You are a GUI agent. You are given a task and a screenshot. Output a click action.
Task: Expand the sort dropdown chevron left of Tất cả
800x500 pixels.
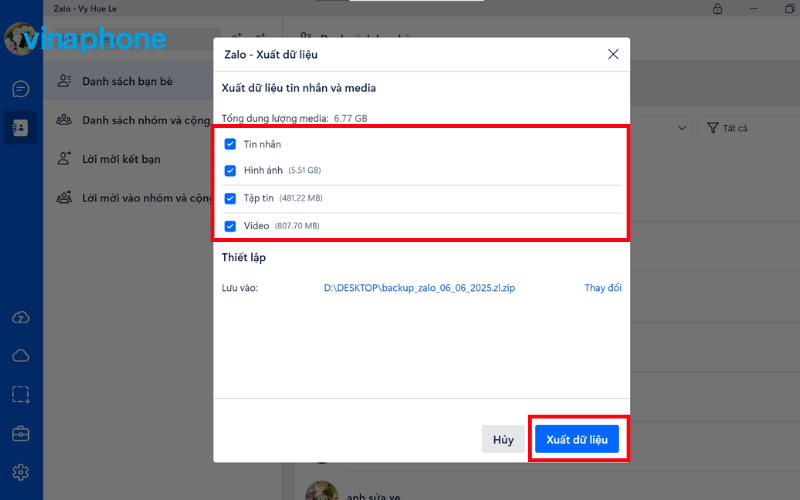click(x=682, y=128)
